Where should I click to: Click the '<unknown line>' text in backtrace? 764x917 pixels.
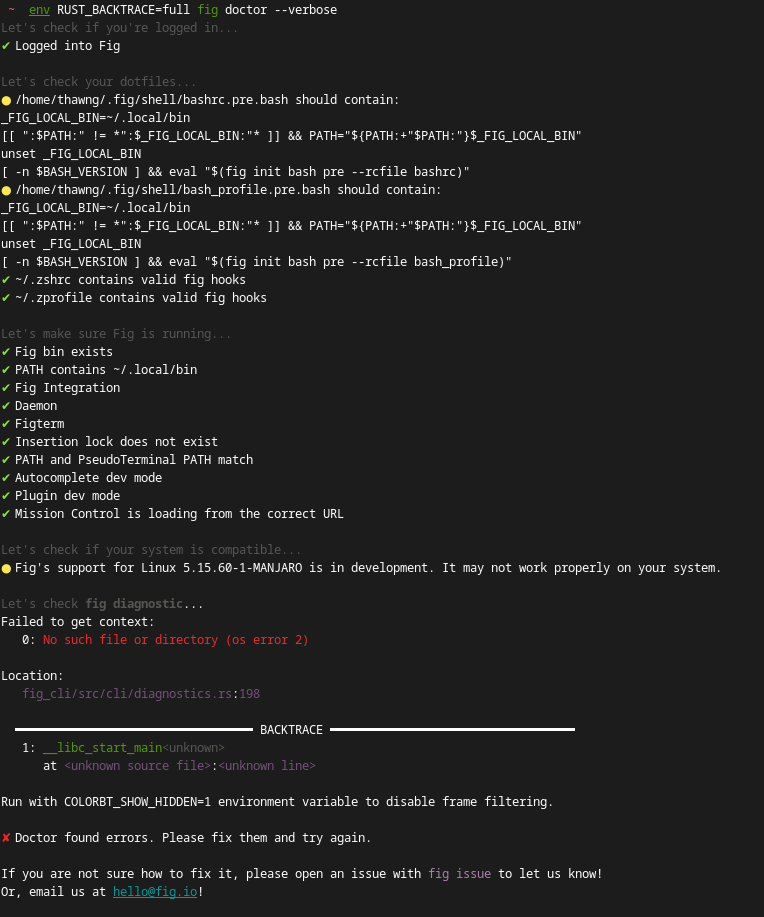[x=267, y=766]
